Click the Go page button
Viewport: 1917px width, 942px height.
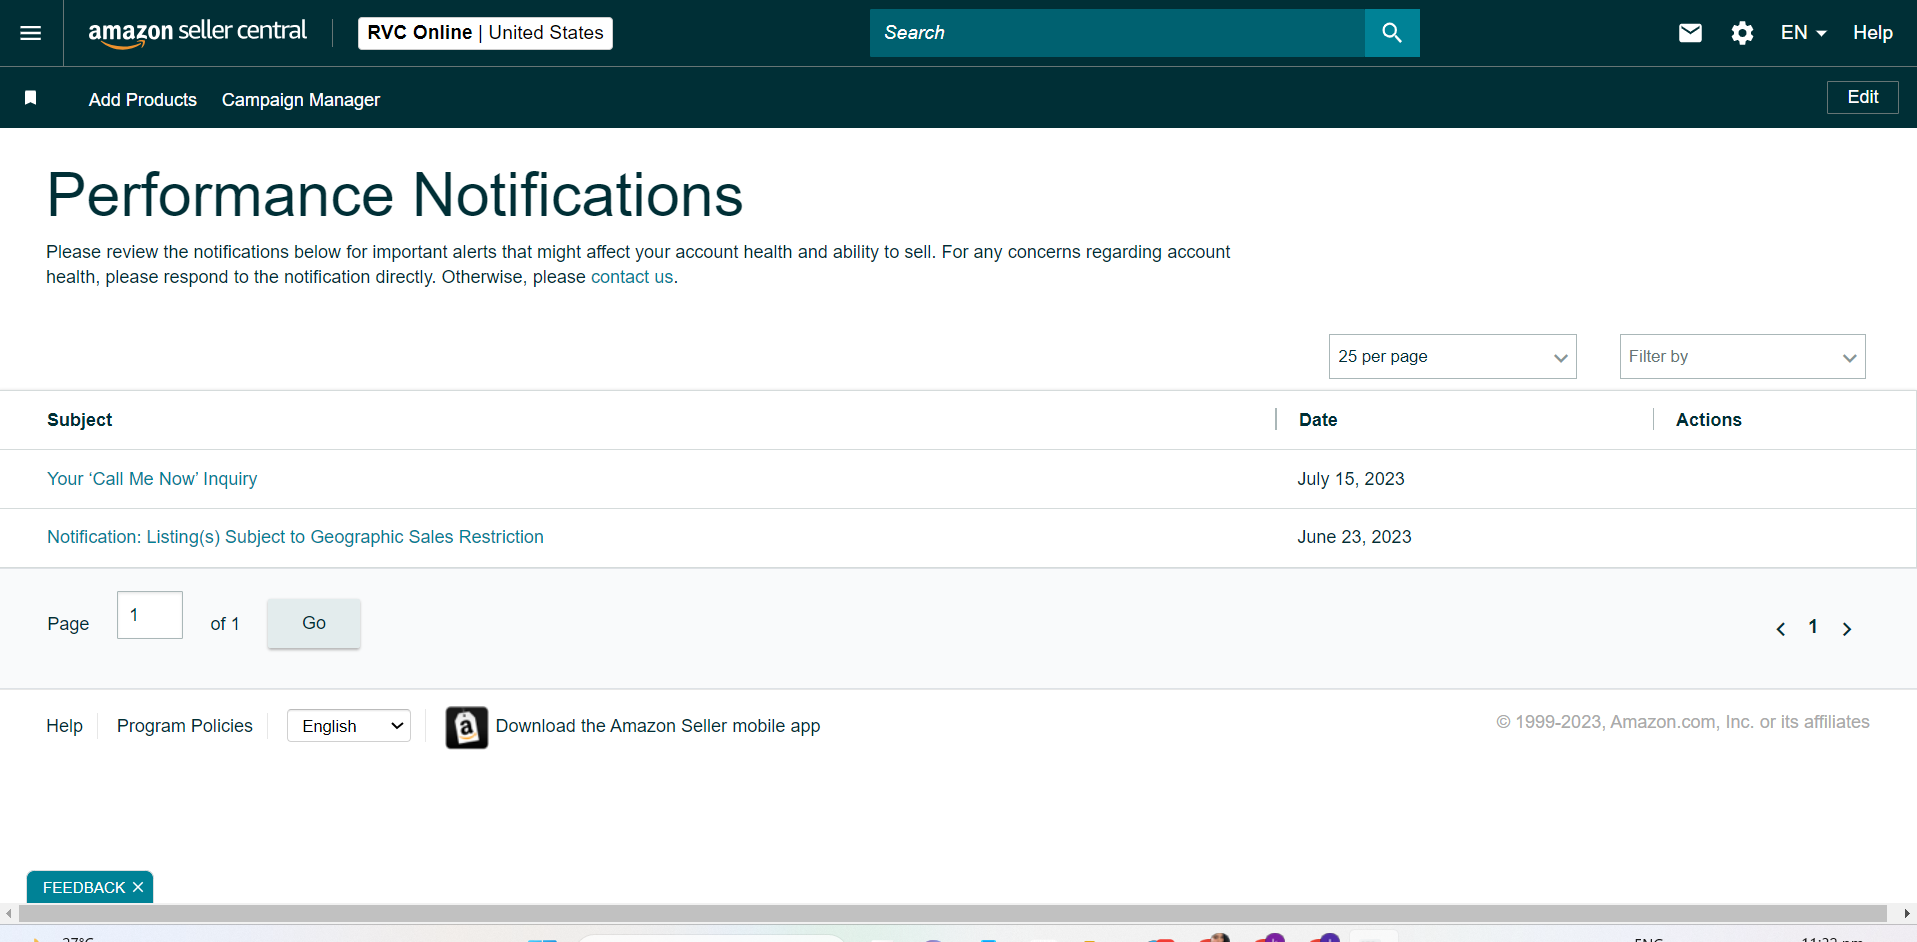pos(314,623)
